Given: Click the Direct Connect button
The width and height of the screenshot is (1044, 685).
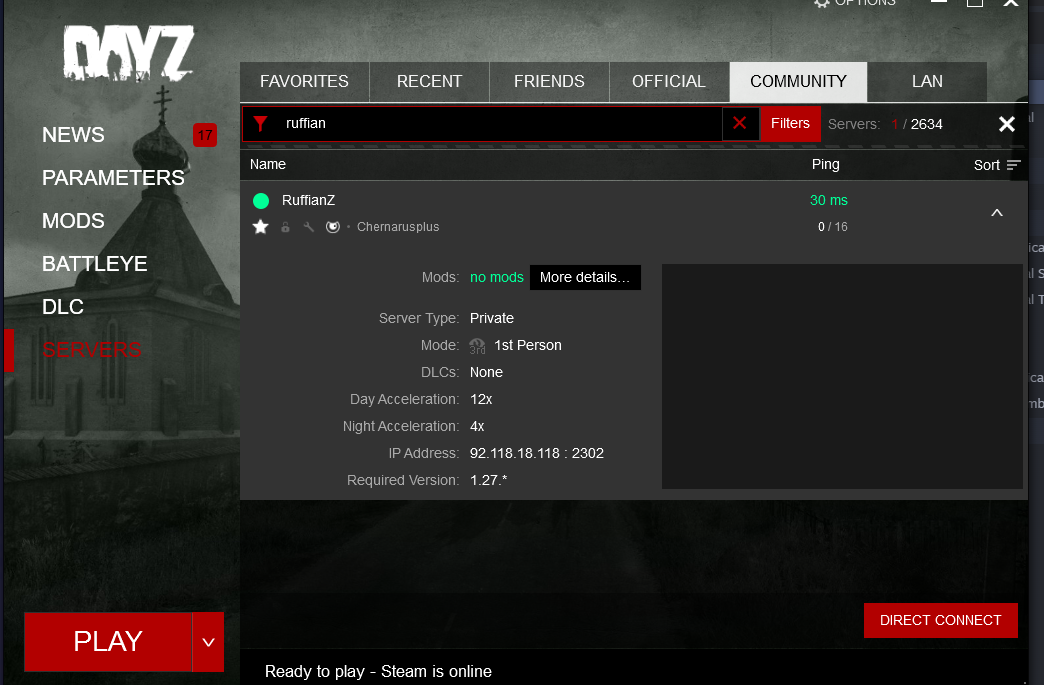Looking at the screenshot, I should (940, 620).
